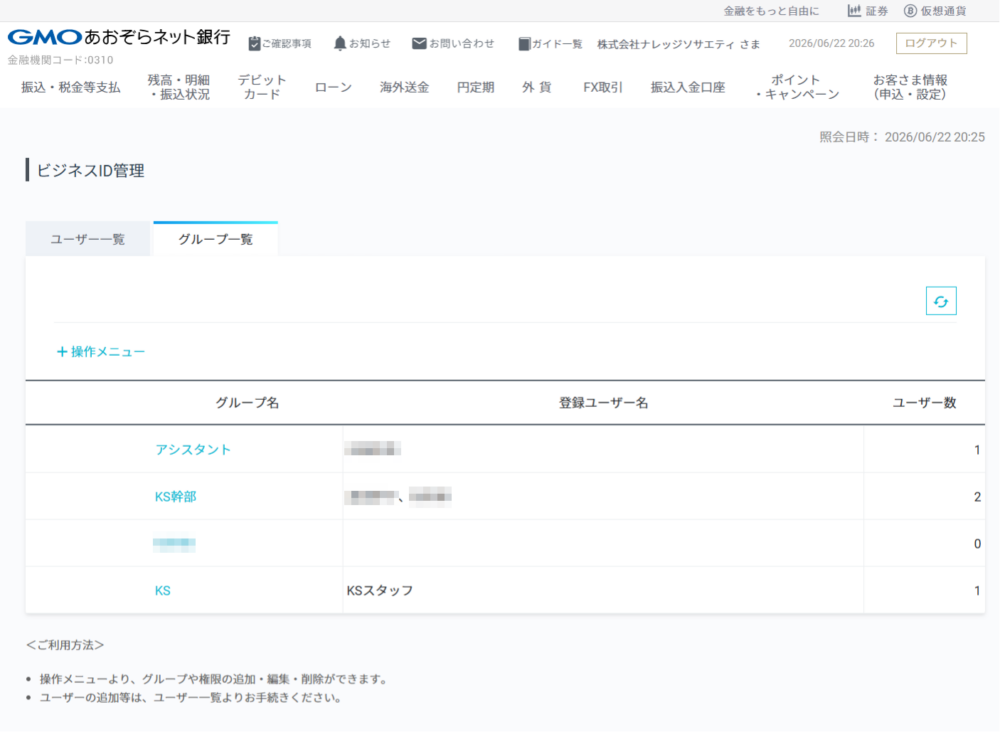Click the GMO Aozora Net Bank logo
1000x732 pixels.
coord(119,37)
